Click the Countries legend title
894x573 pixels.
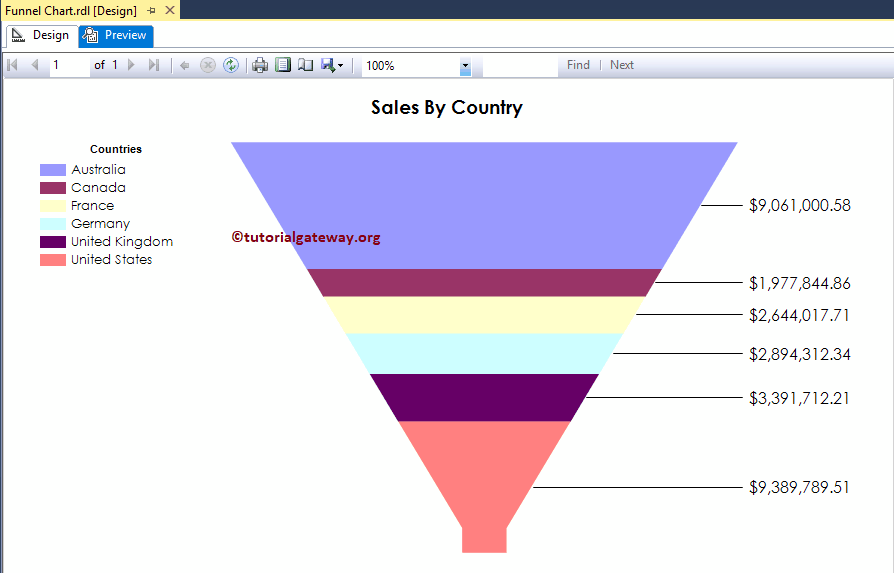[116, 149]
